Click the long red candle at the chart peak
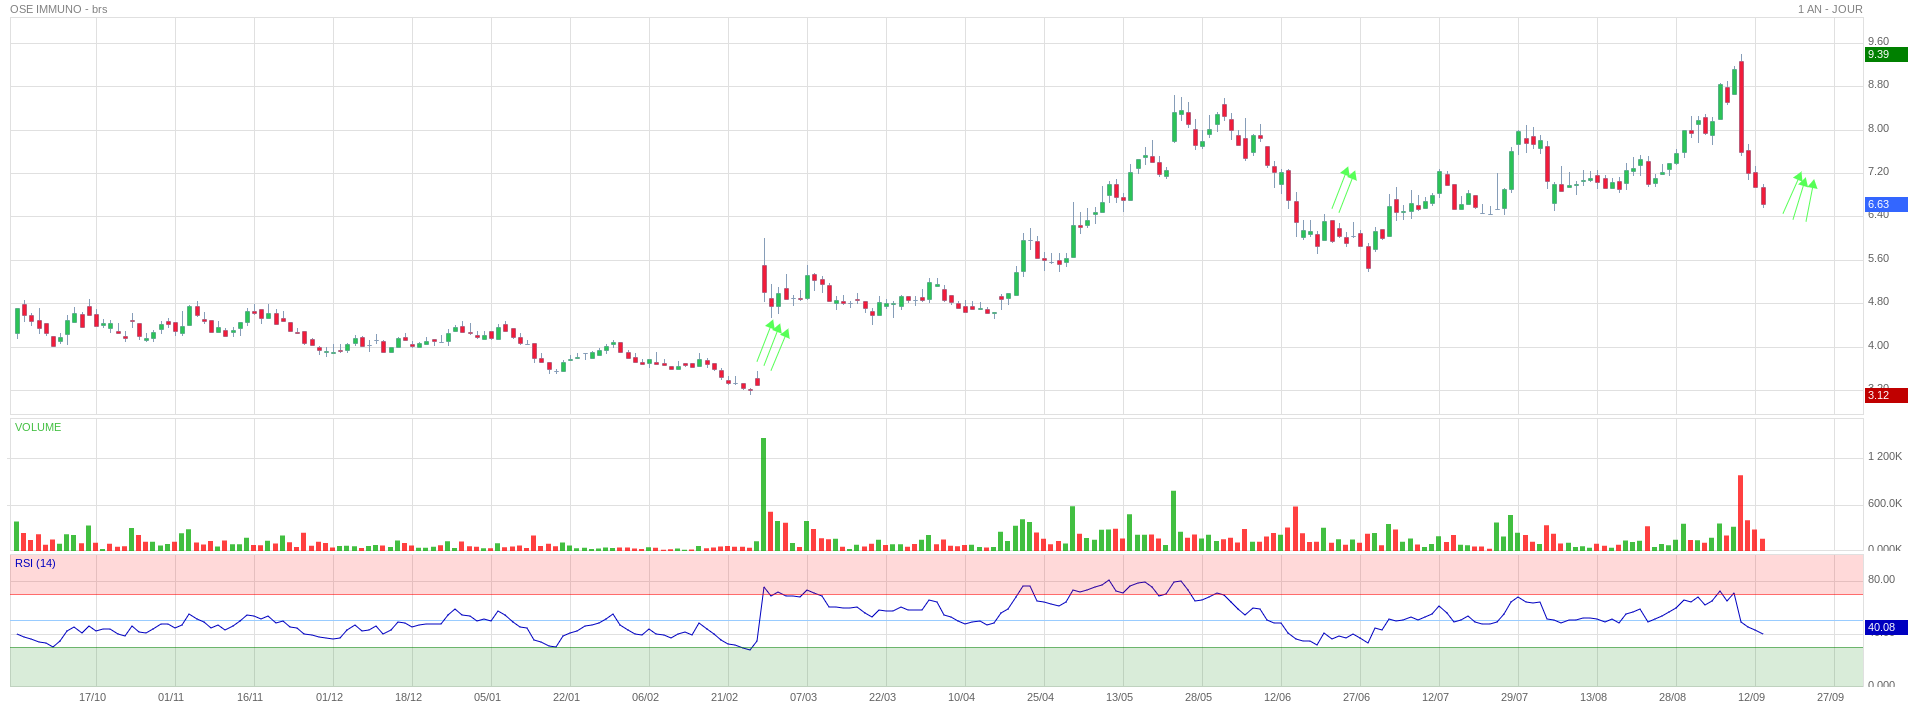This screenshot has height=707, width=1908. [1741, 106]
